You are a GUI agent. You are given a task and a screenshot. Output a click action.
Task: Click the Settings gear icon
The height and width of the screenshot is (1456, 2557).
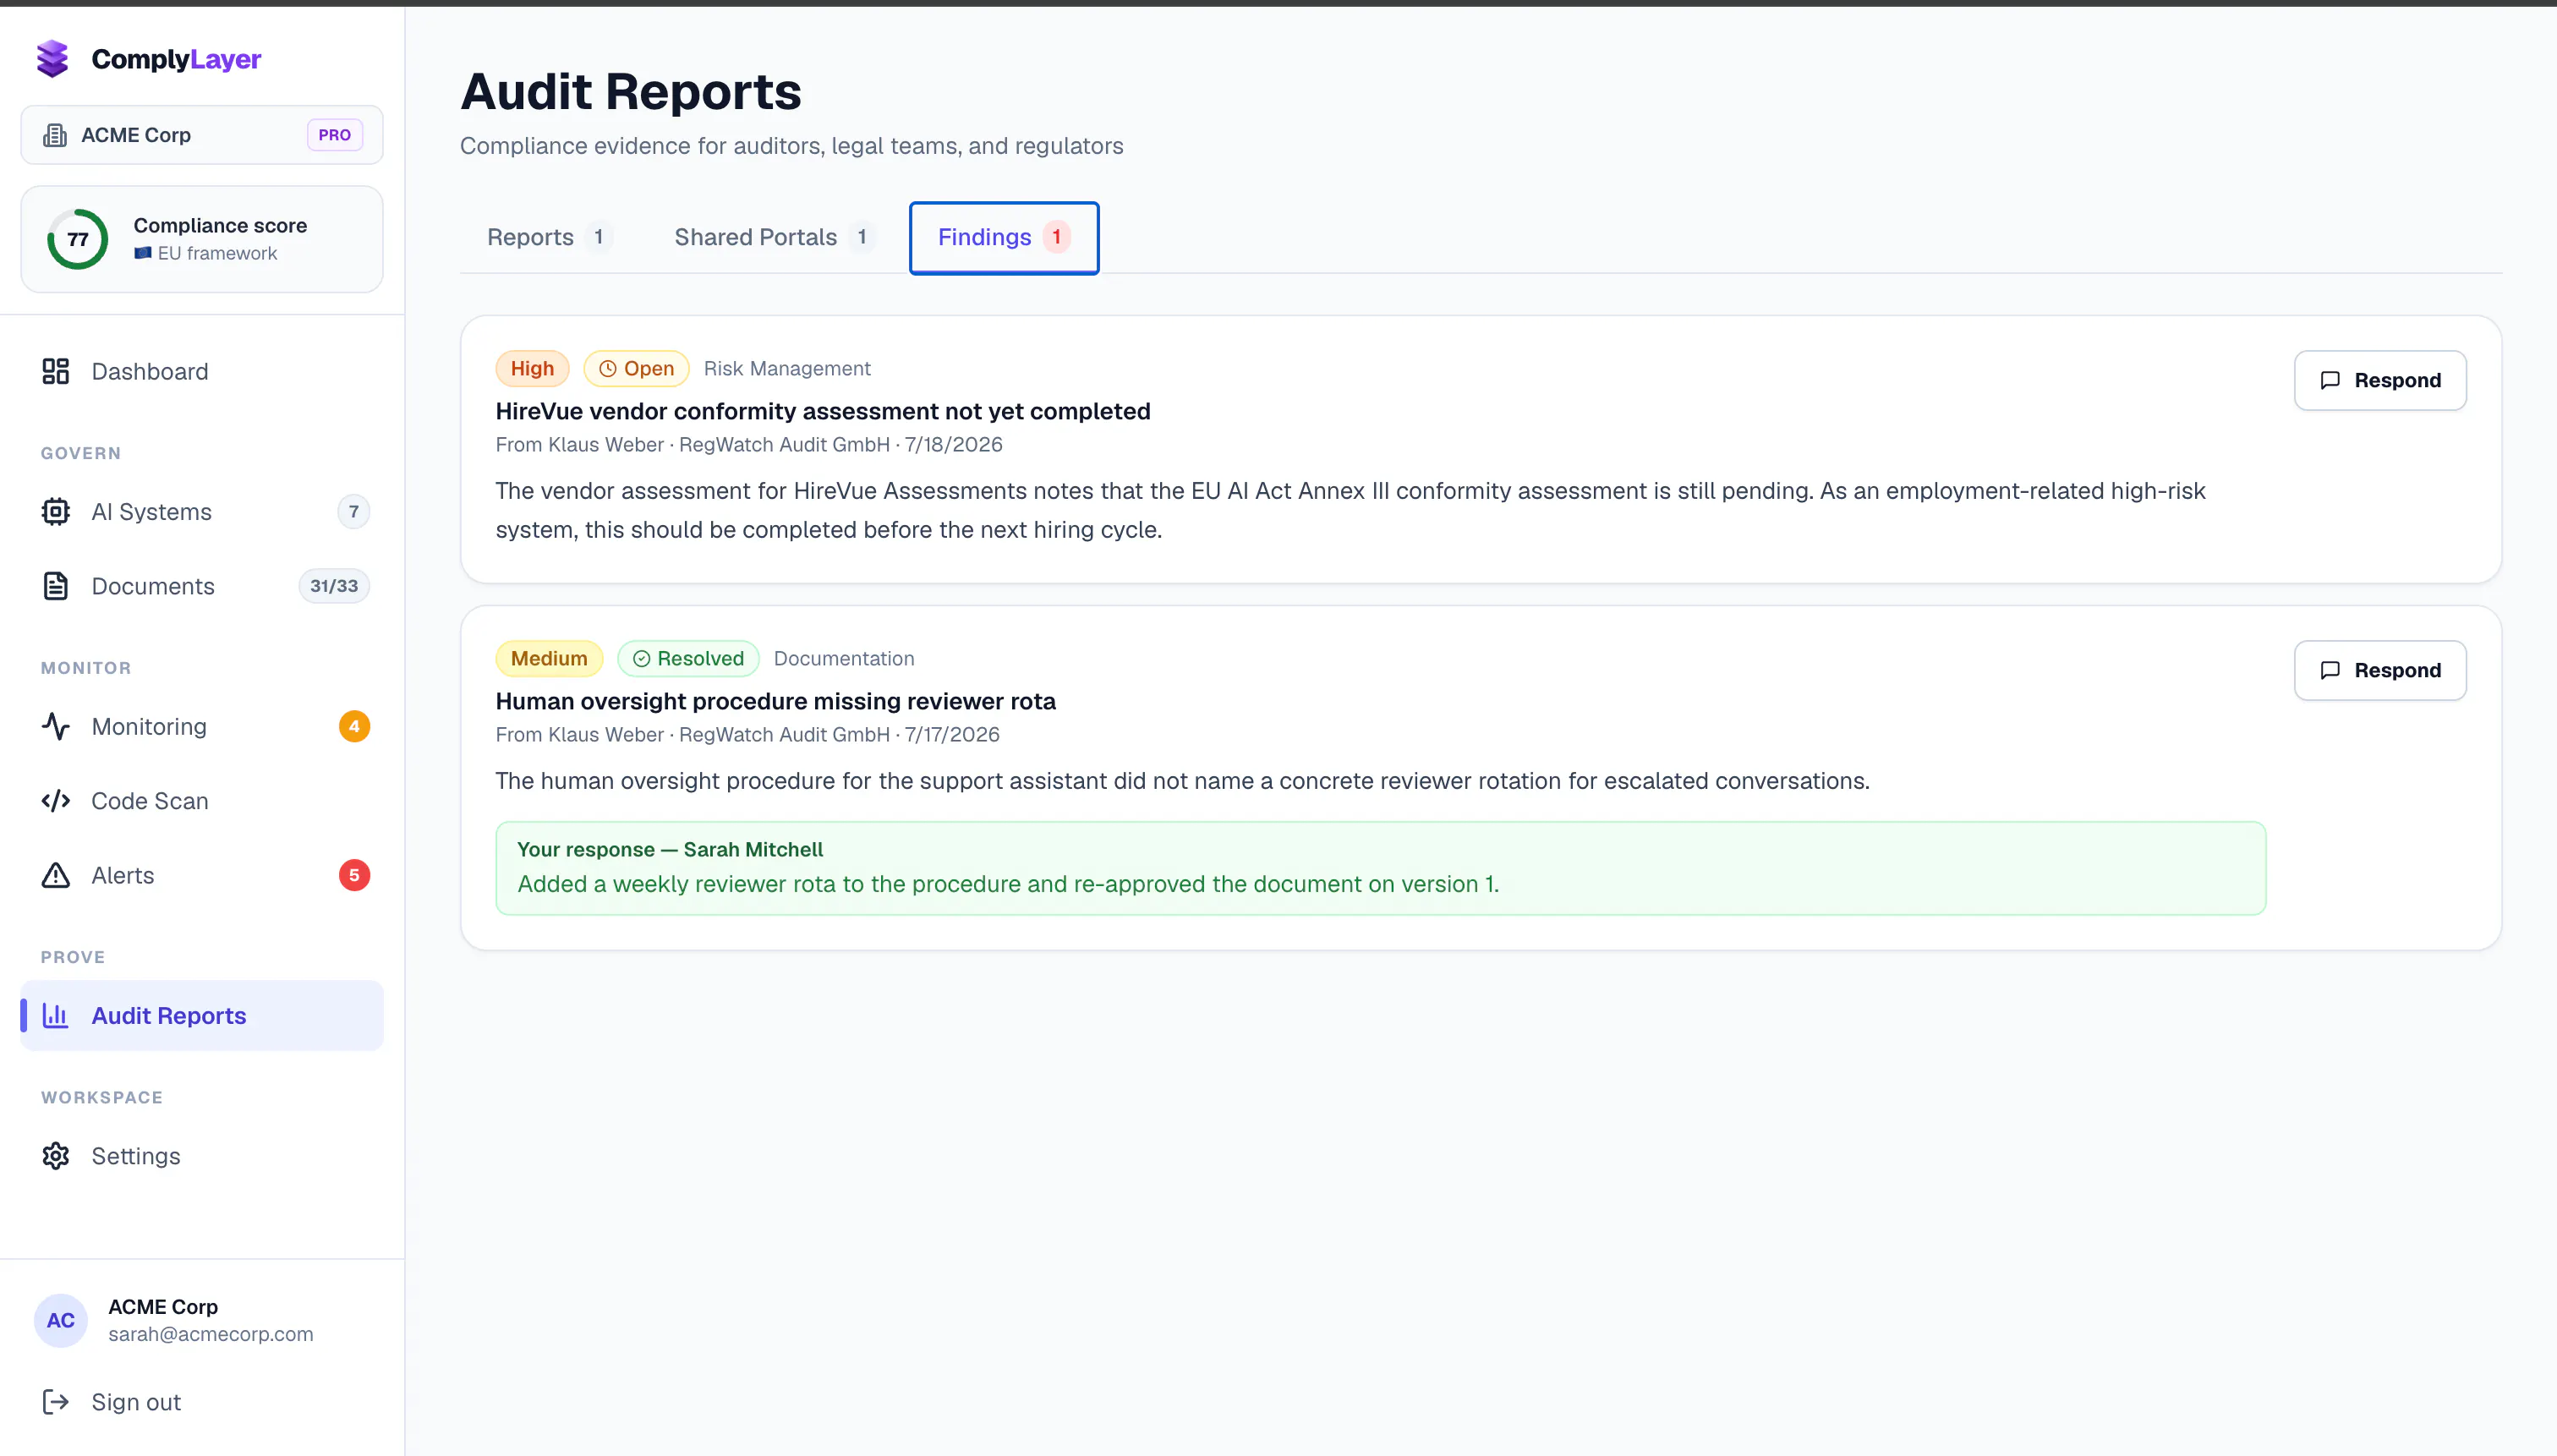56,1156
